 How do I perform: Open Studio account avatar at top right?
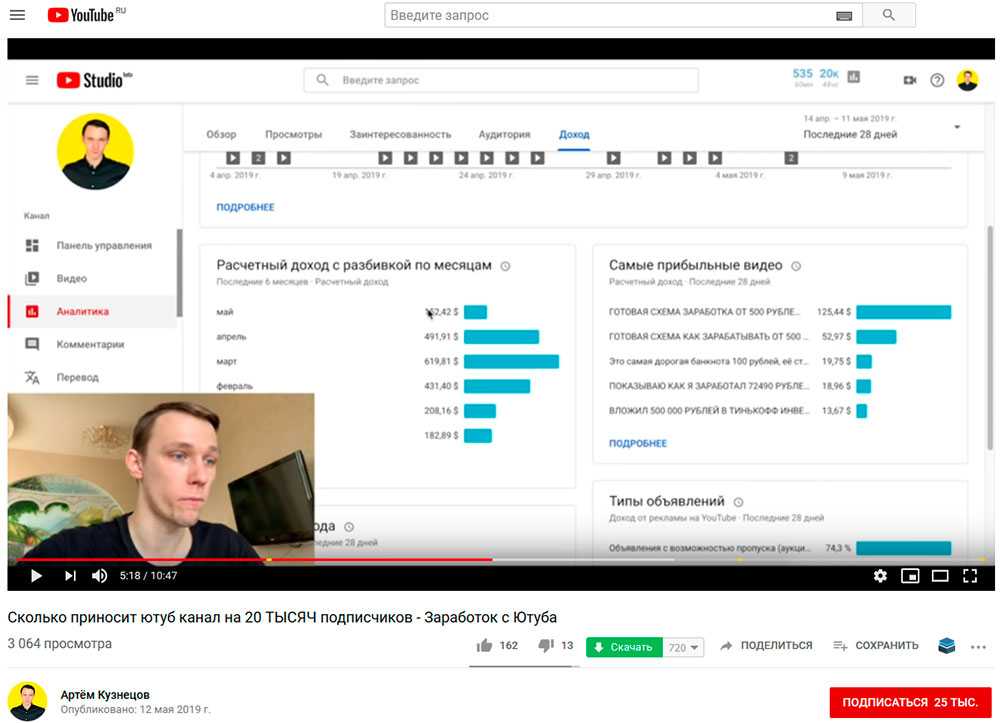tap(967, 80)
